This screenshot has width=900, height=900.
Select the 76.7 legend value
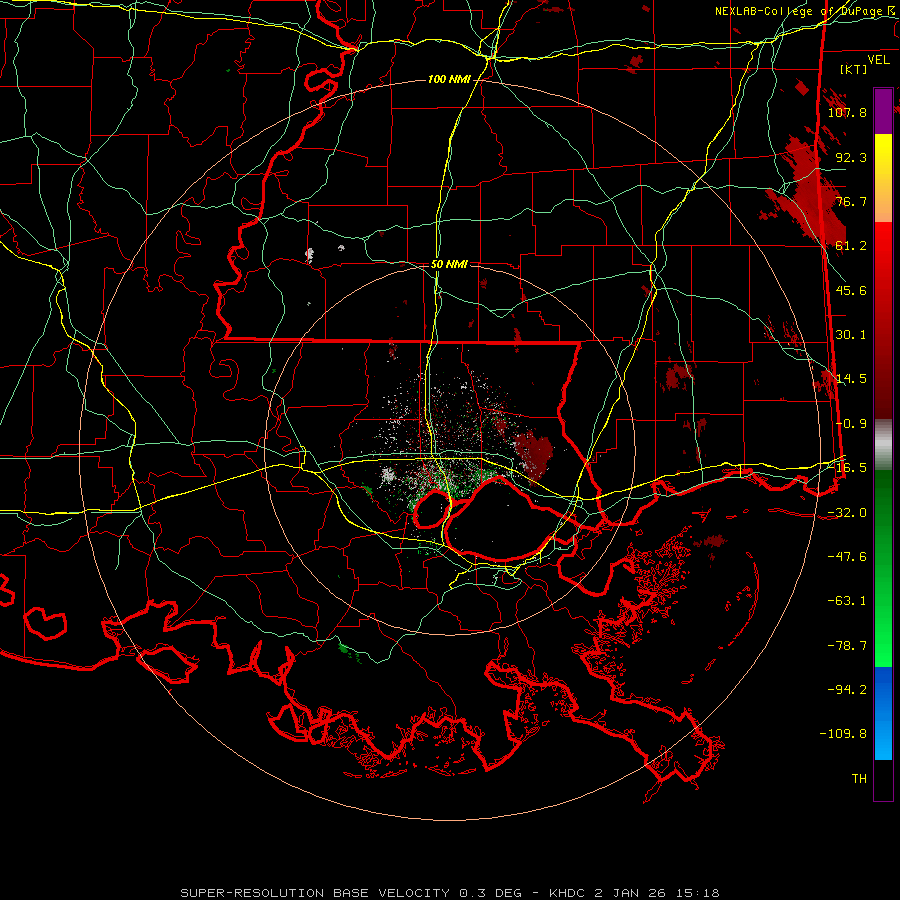pyautogui.click(x=851, y=201)
